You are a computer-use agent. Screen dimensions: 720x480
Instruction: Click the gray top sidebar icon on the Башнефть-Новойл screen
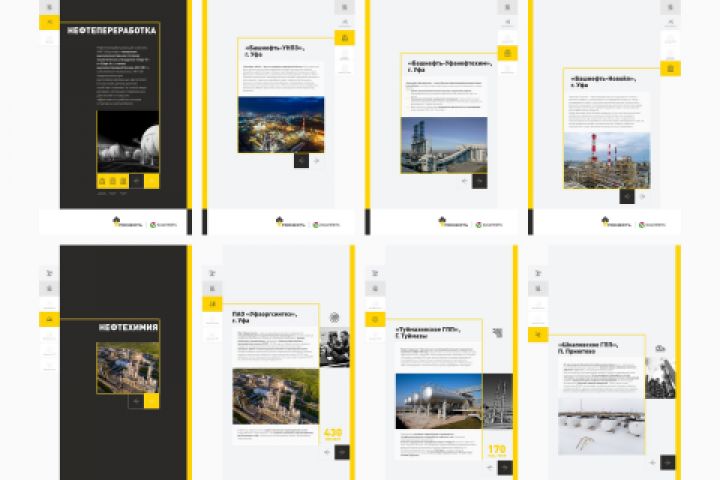tap(670, 7)
